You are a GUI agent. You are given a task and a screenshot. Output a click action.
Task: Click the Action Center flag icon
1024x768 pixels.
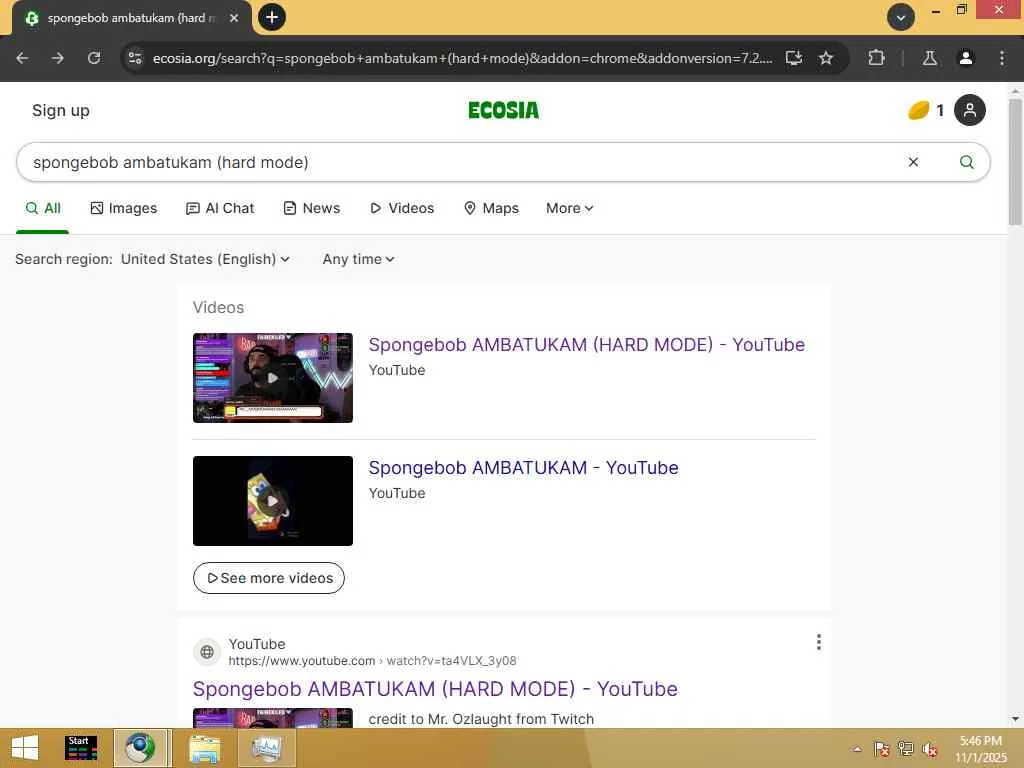point(881,749)
